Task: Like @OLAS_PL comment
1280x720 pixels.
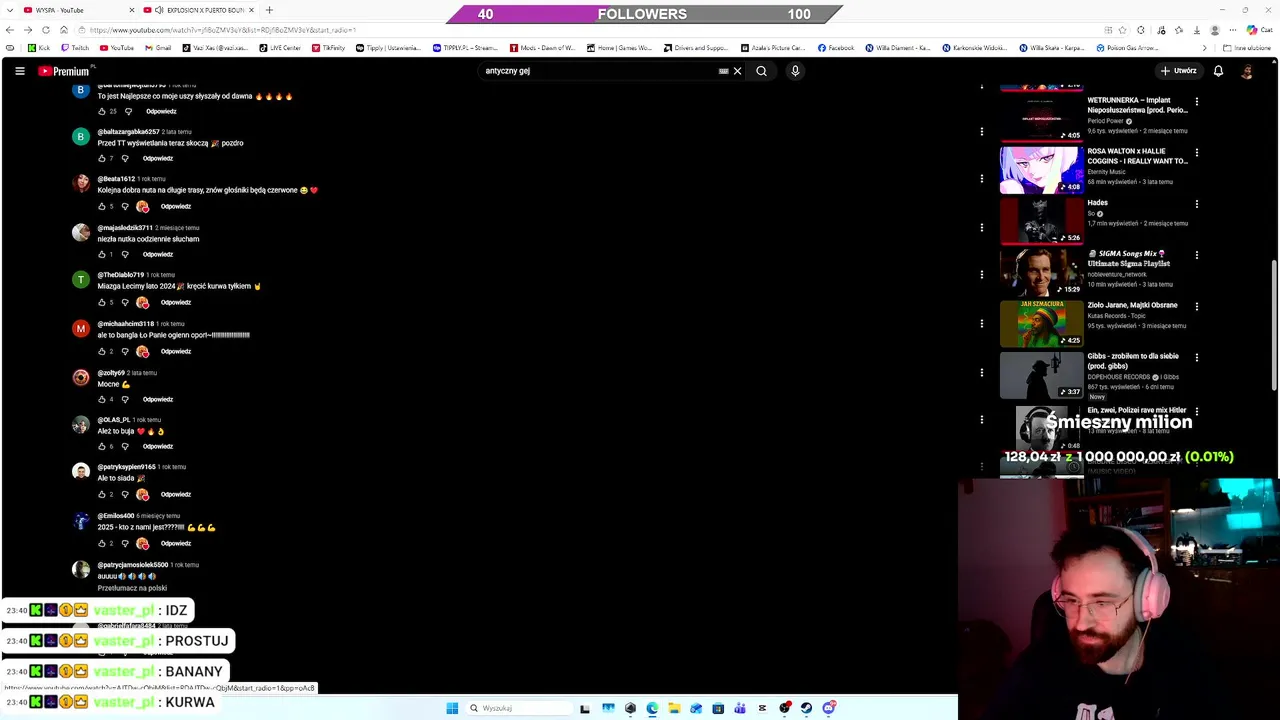Action: [101, 446]
